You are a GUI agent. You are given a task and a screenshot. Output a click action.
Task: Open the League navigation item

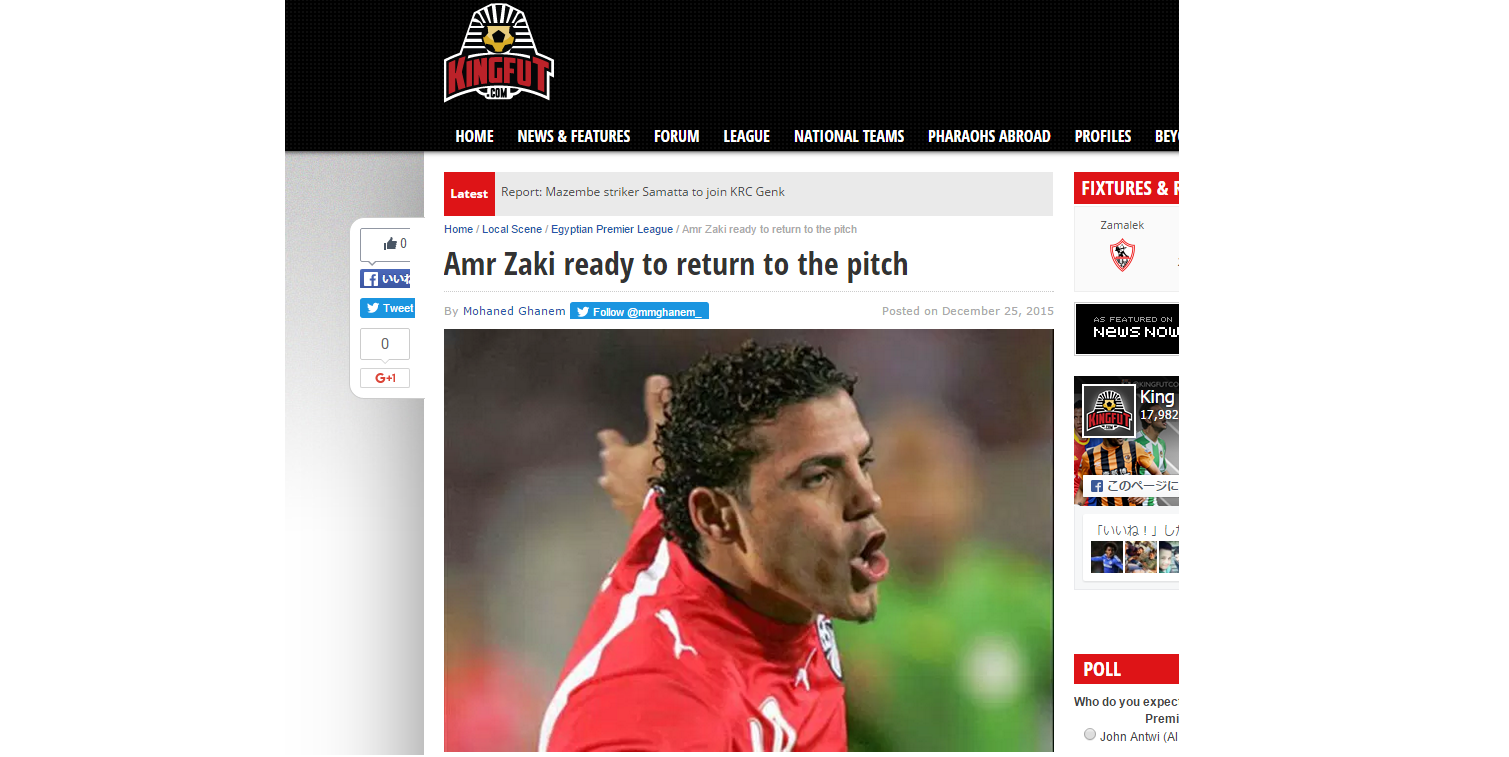click(x=746, y=136)
